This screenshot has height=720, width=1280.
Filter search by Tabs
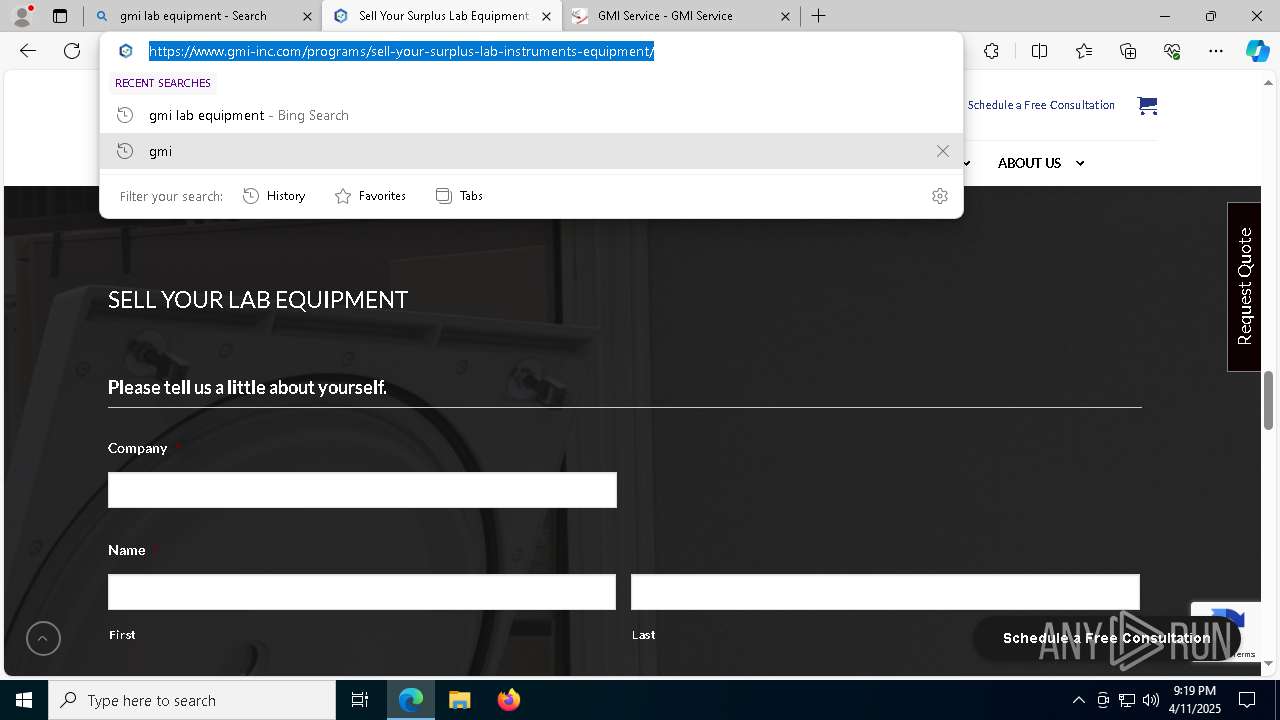[x=459, y=196]
